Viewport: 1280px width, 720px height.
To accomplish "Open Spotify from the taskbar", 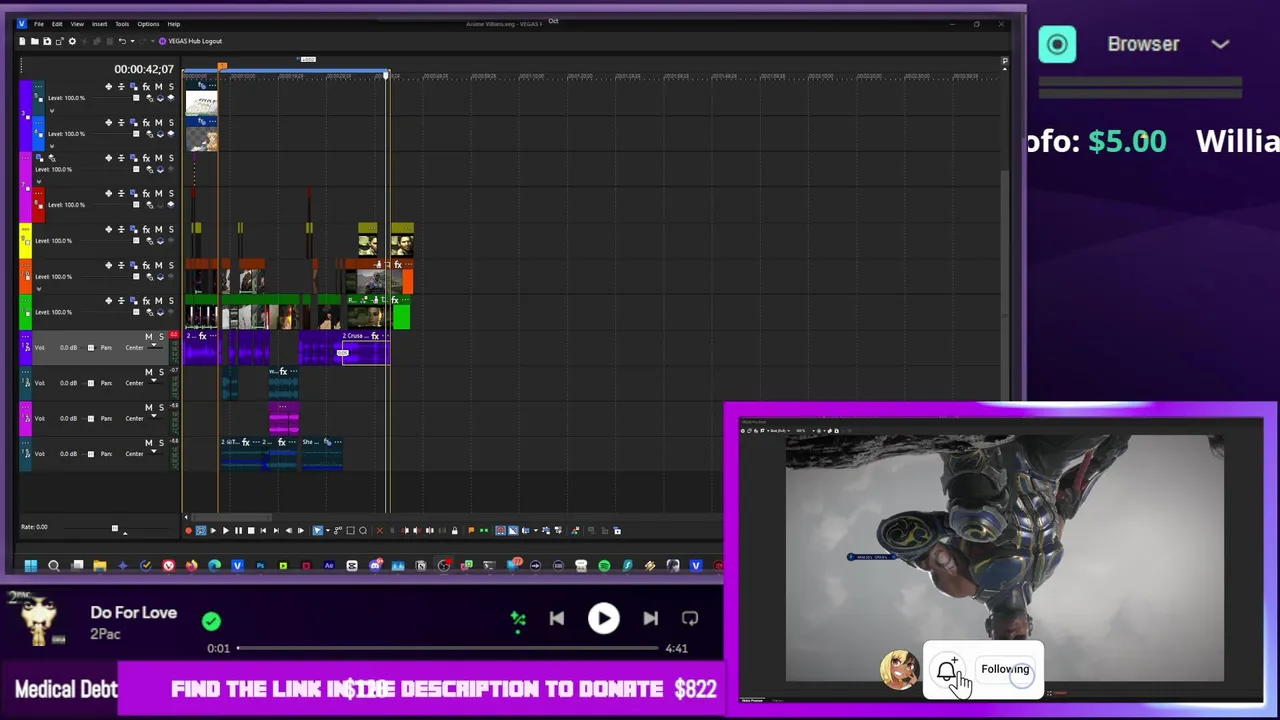I will pos(604,566).
